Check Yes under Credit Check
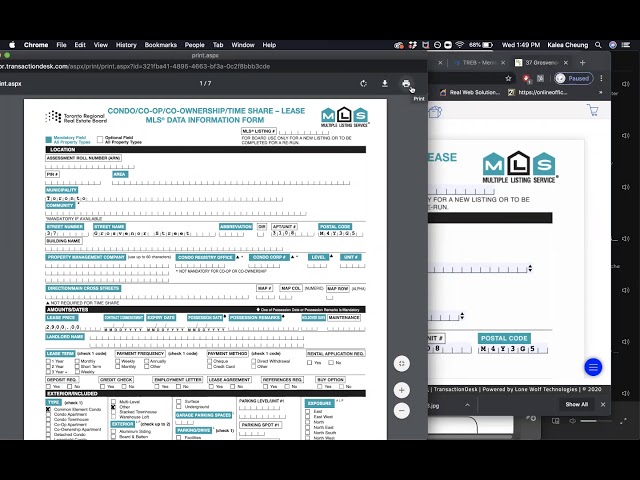 click(x=102, y=386)
